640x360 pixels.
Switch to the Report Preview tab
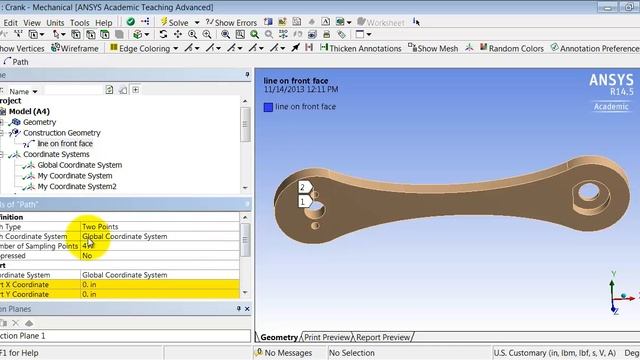(383, 337)
